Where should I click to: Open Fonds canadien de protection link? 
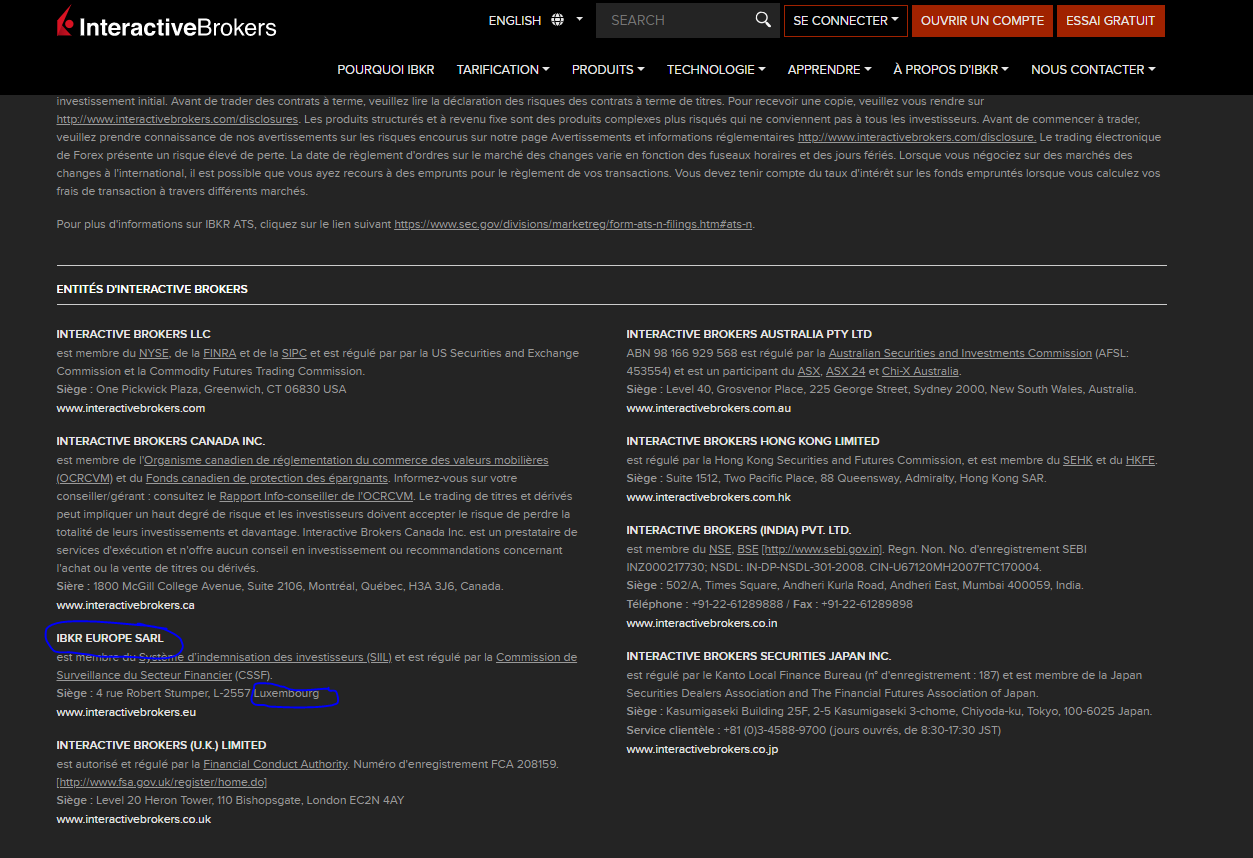coord(267,478)
